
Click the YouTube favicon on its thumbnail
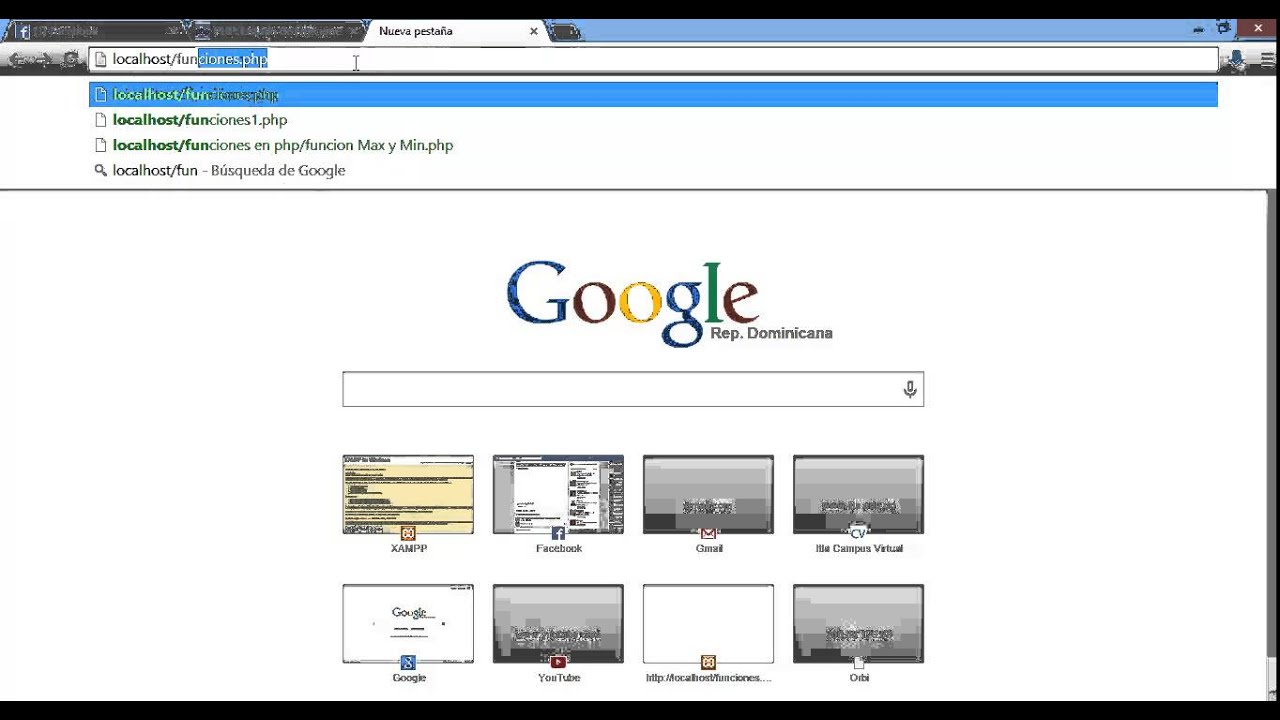click(558, 662)
